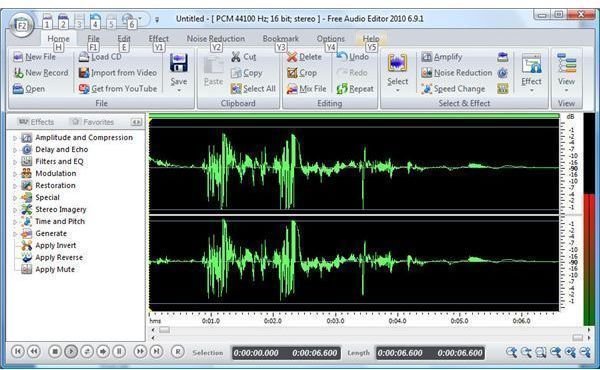Screen dimensions: 600x370
Task: Open the Save dropdown arrow
Action: (x=179, y=91)
